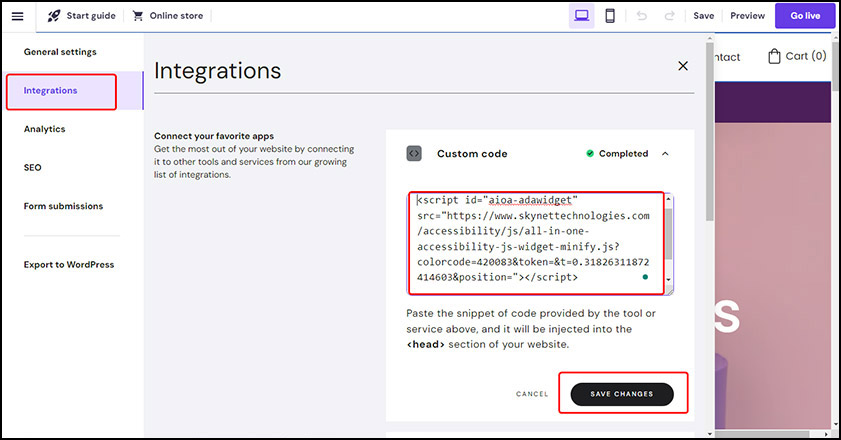
Task: Click the Online store cart icon
Action: point(138,16)
